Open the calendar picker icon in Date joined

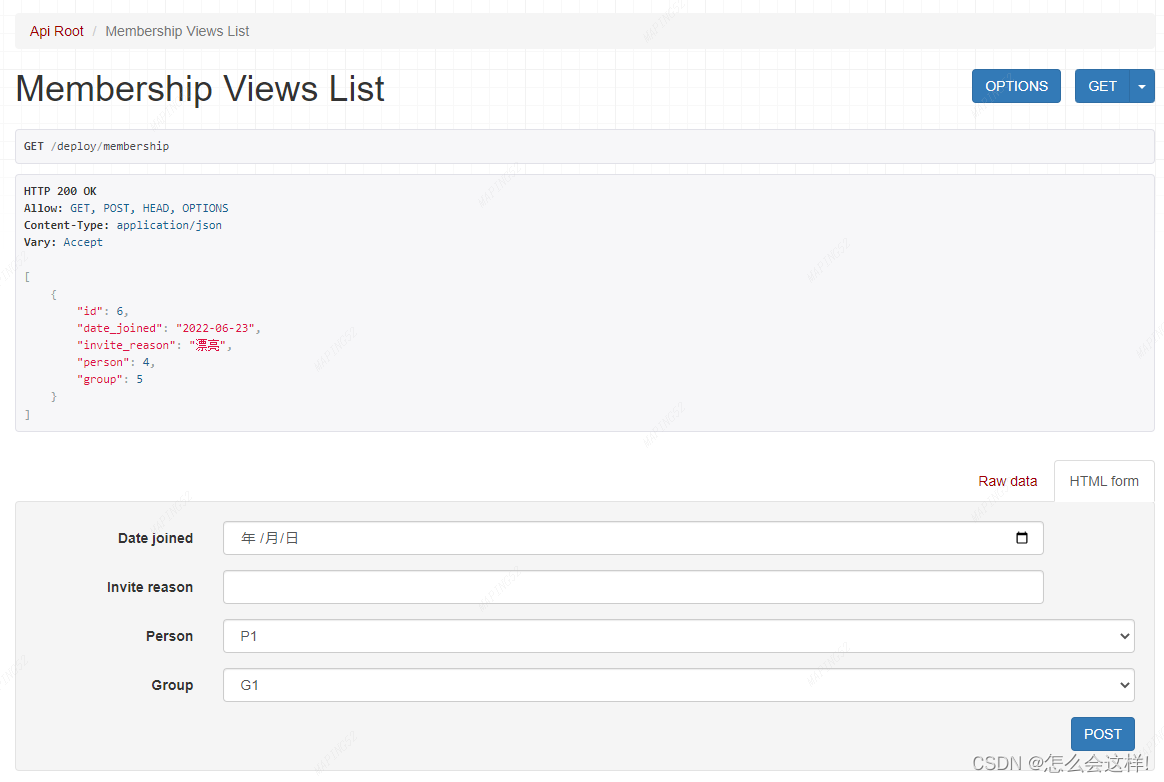[x=1021, y=538]
